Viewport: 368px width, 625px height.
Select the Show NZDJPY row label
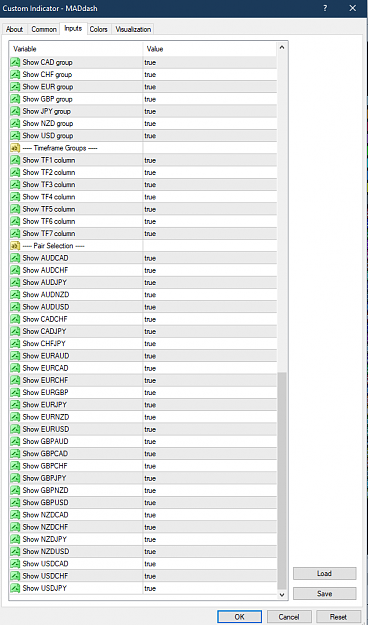click(45, 539)
